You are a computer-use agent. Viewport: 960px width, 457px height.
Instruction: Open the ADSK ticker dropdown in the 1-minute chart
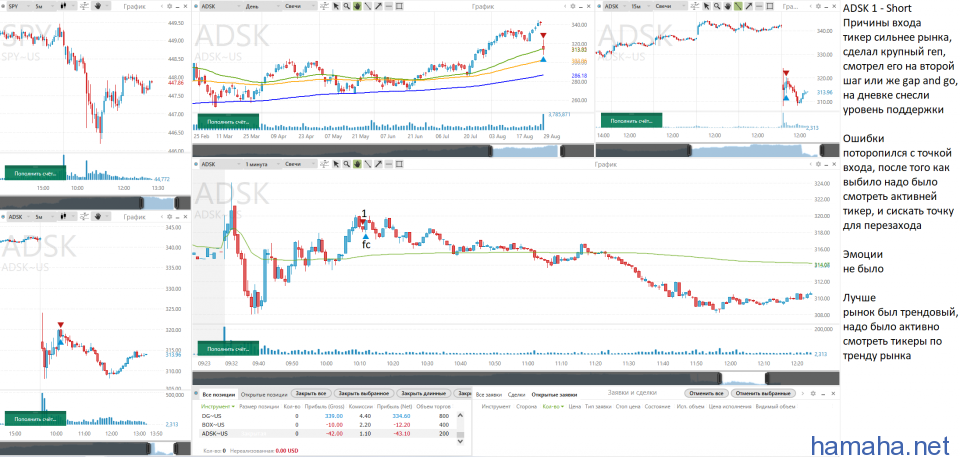pos(221,164)
